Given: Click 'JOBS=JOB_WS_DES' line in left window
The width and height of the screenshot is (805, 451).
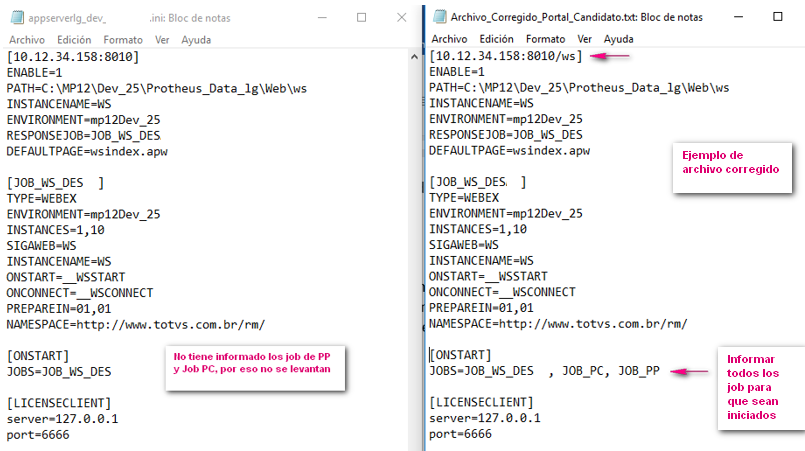Looking at the screenshot, I should point(59,372).
